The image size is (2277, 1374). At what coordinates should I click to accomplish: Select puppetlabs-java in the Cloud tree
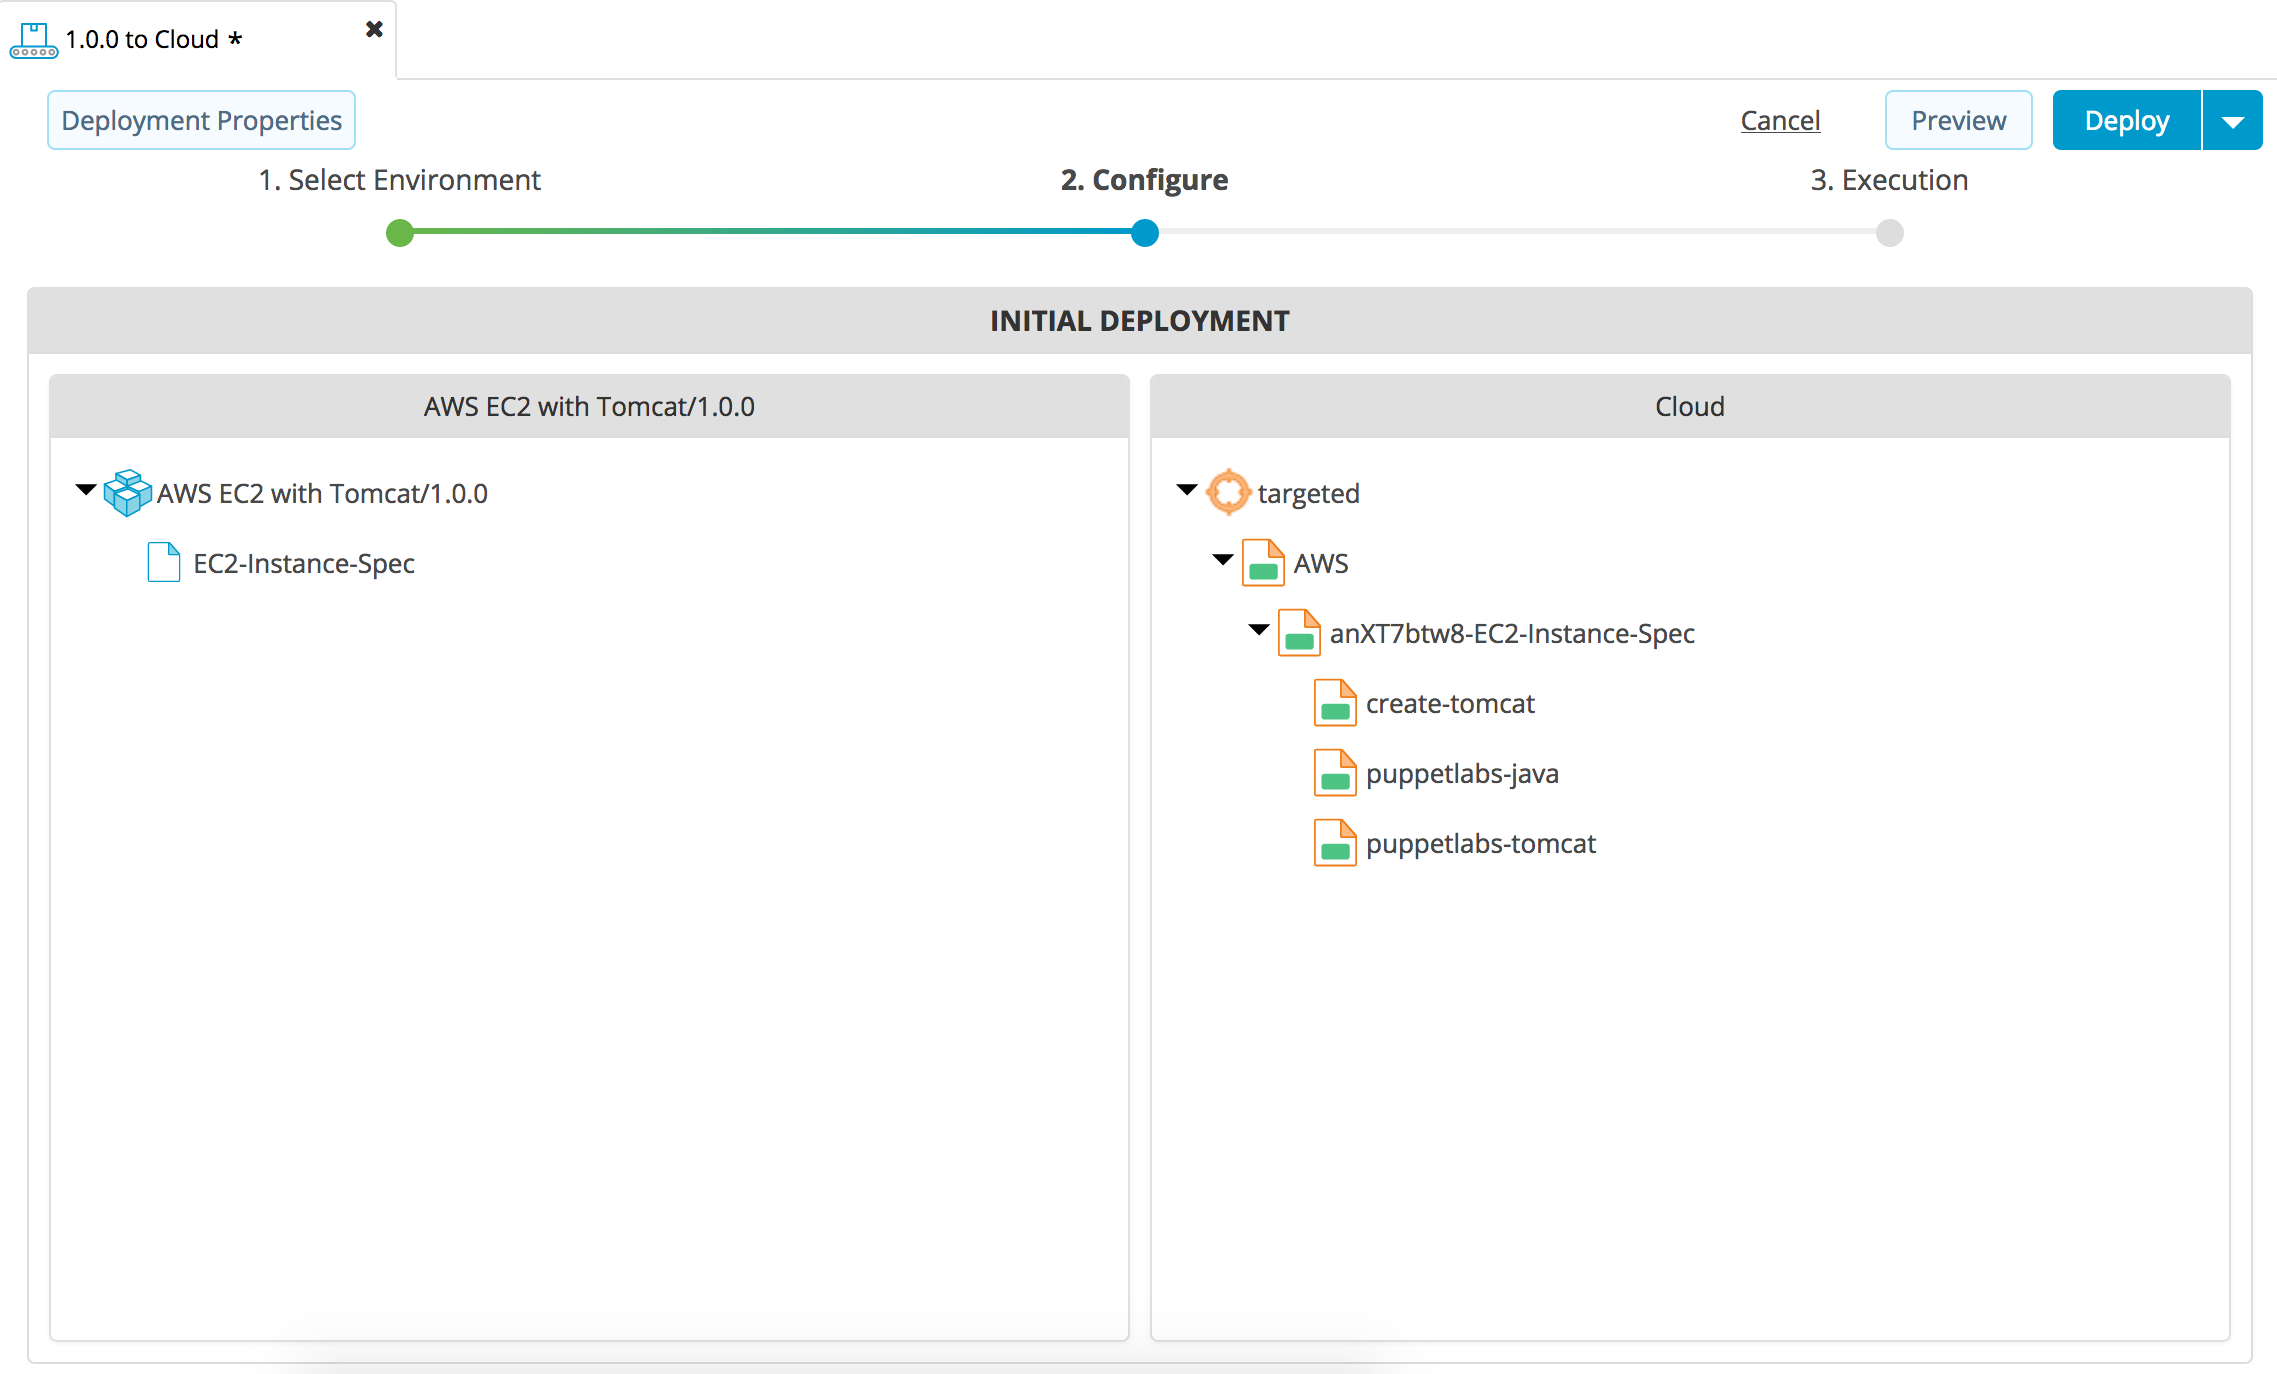pos(1462,774)
